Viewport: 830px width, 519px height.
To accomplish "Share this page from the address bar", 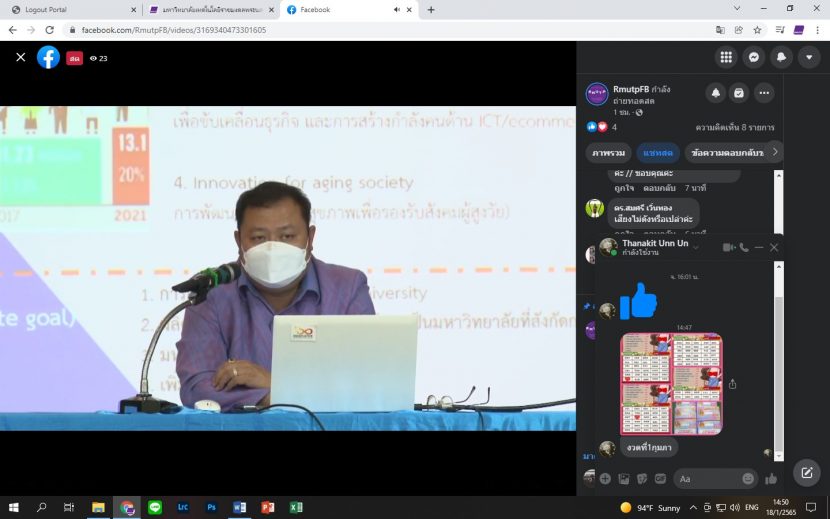I will (739, 30).
